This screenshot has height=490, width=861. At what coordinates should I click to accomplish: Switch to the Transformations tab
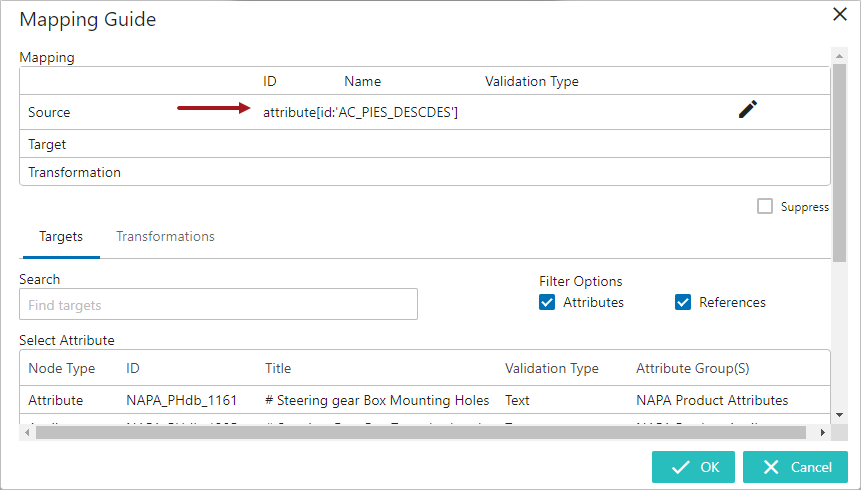click(165, 237)
